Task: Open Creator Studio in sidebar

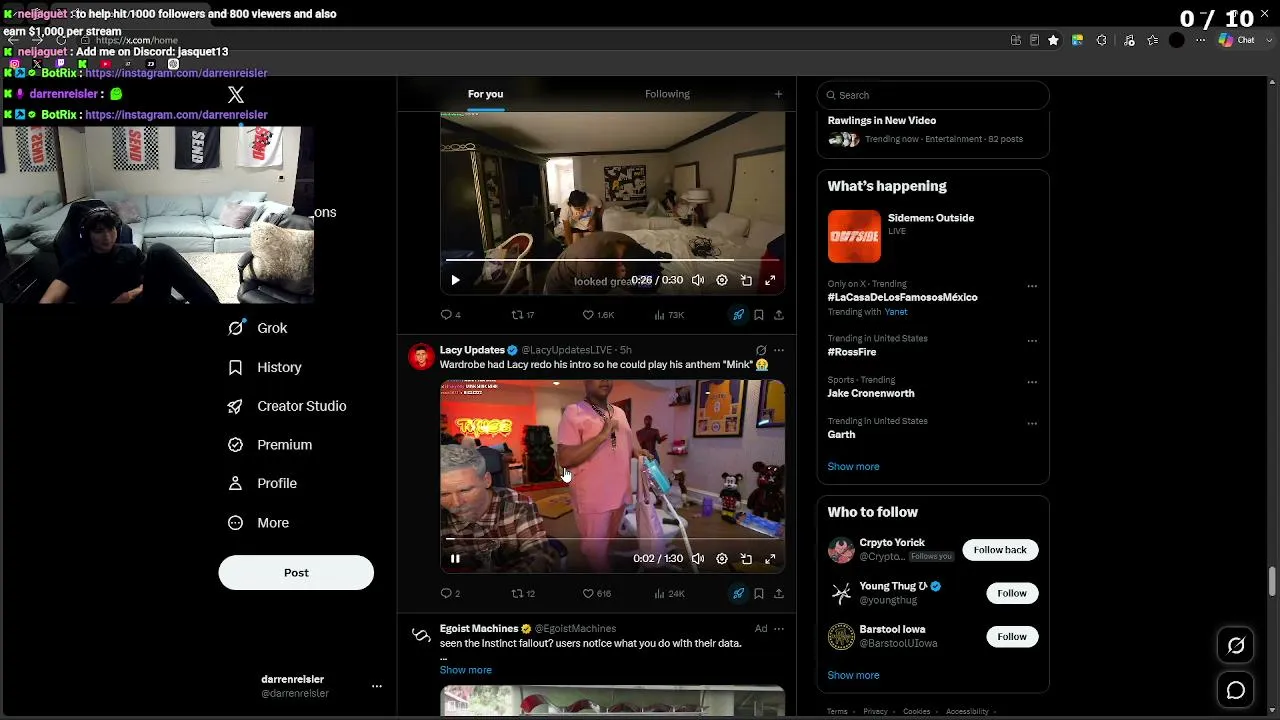Action: pyautogui.click(x=287, y=406)
